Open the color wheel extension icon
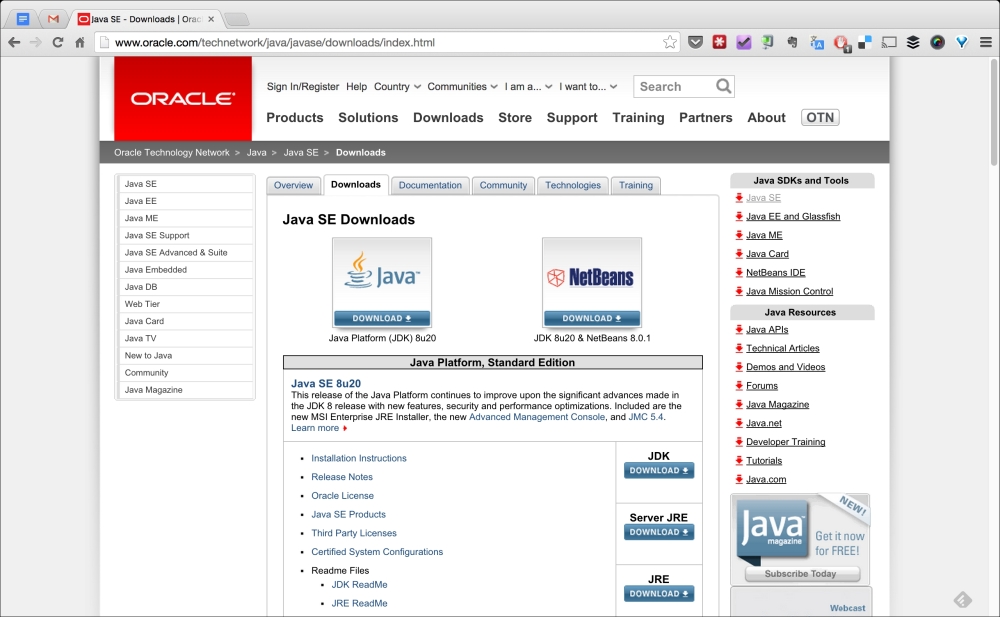Viewport: 1000px width, 617px height. pos(938,43)
